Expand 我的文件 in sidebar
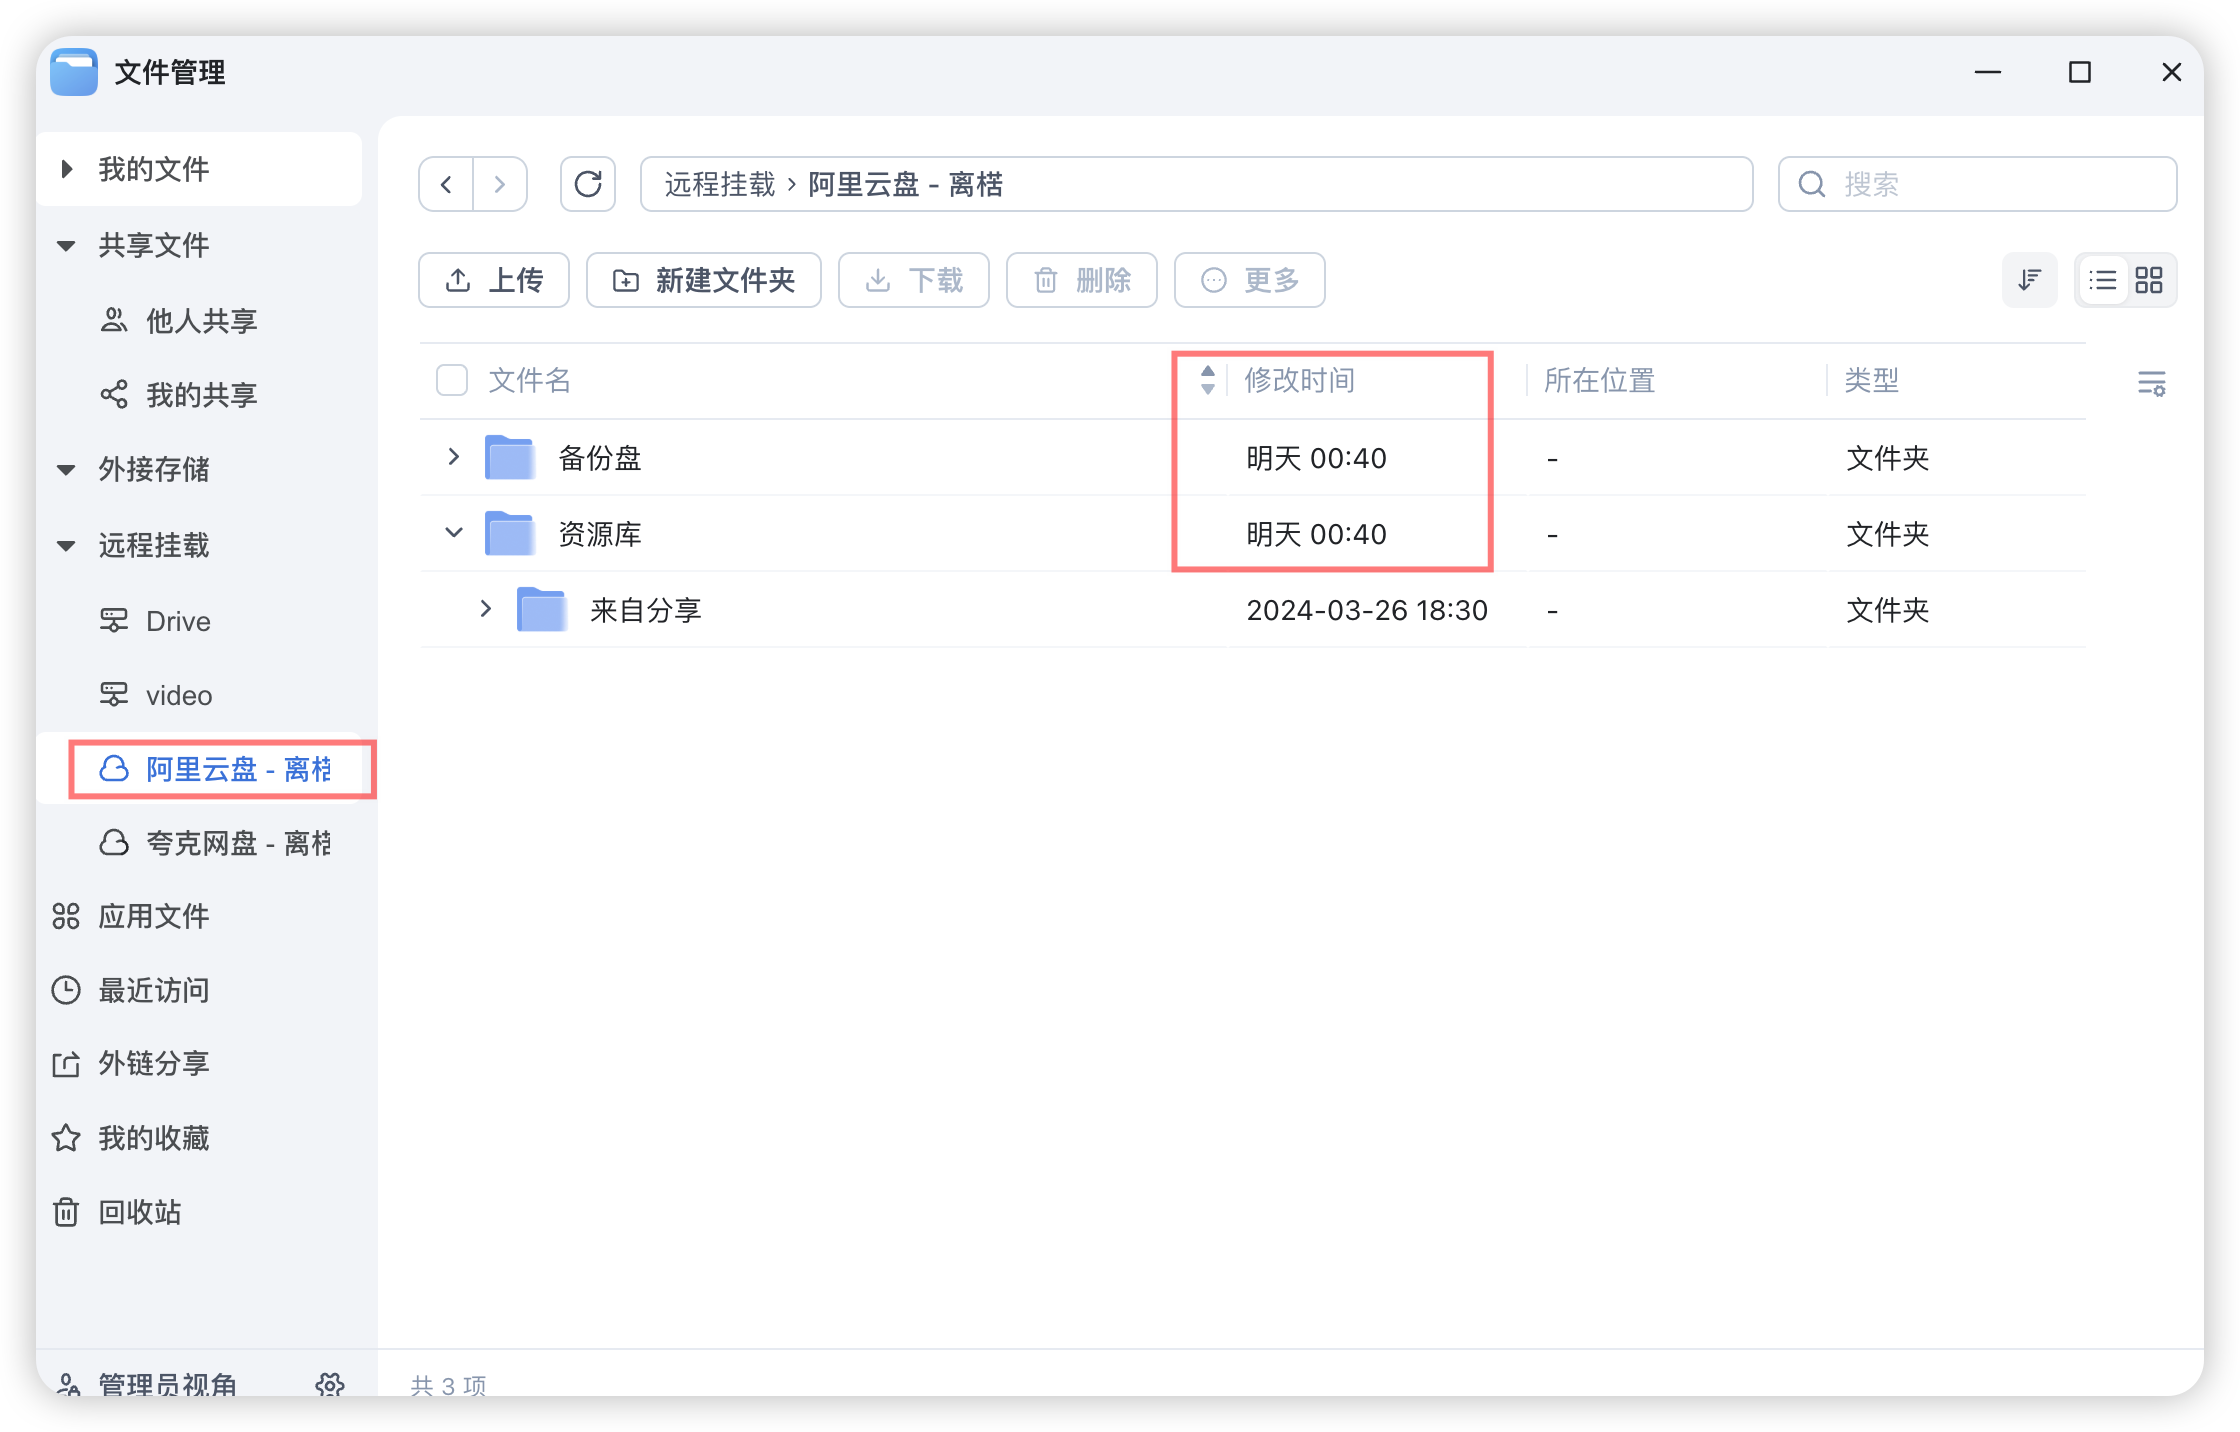This screenshot has height=1432, width=2240. (x=67, y=169)
